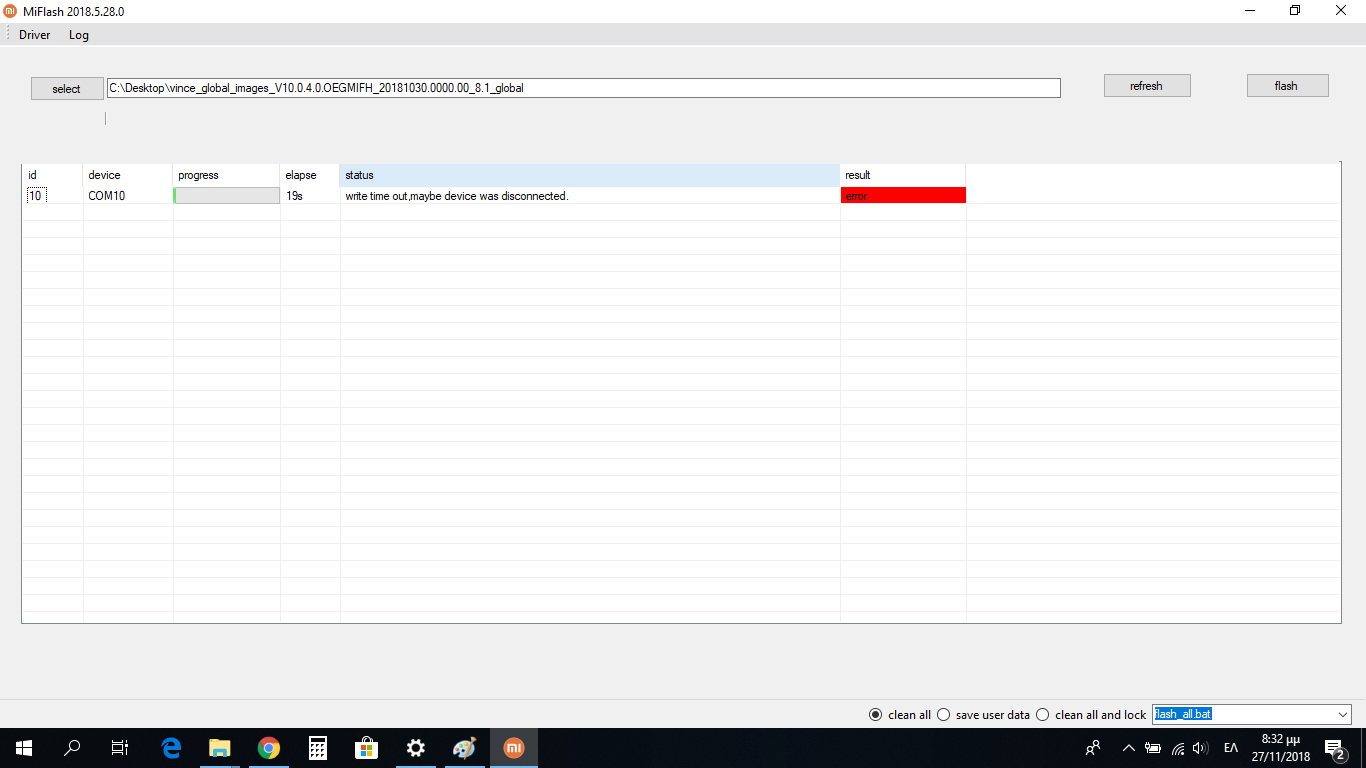Image resolution: width=1366 pixels, height=768 pixels.
Task: Click the id column header
Action: (x=53, y=175)
